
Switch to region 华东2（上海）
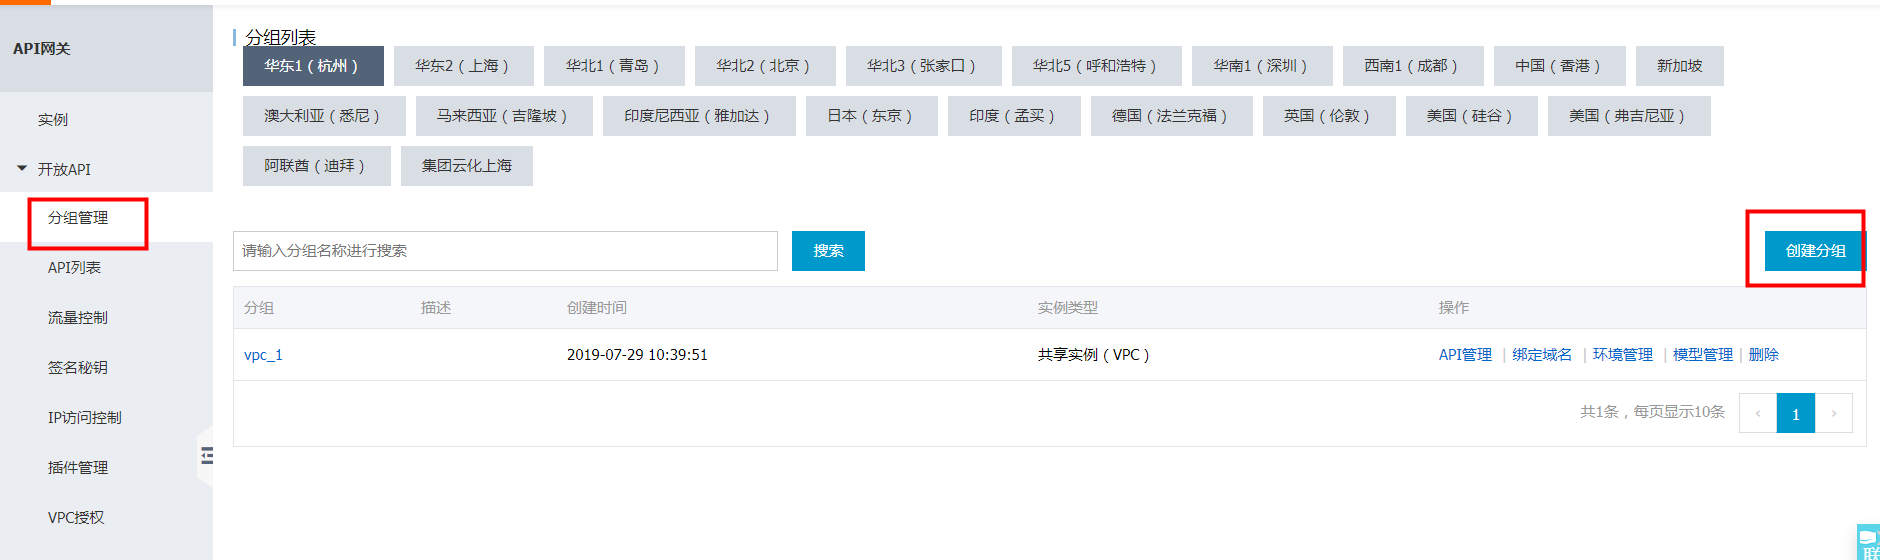464,66
